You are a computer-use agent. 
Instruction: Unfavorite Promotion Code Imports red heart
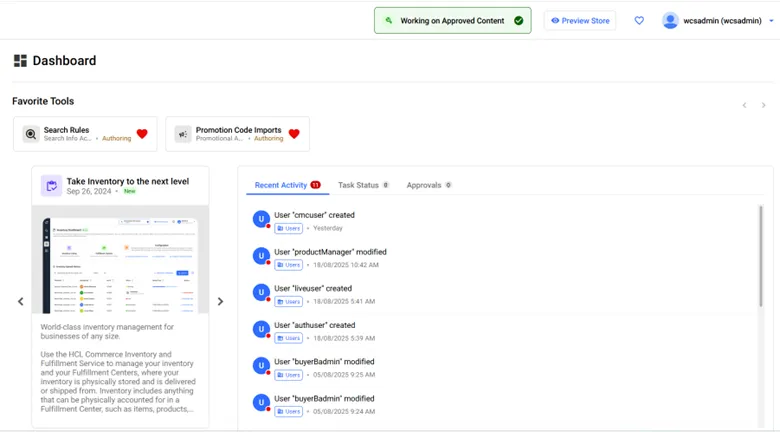point(294,134)
